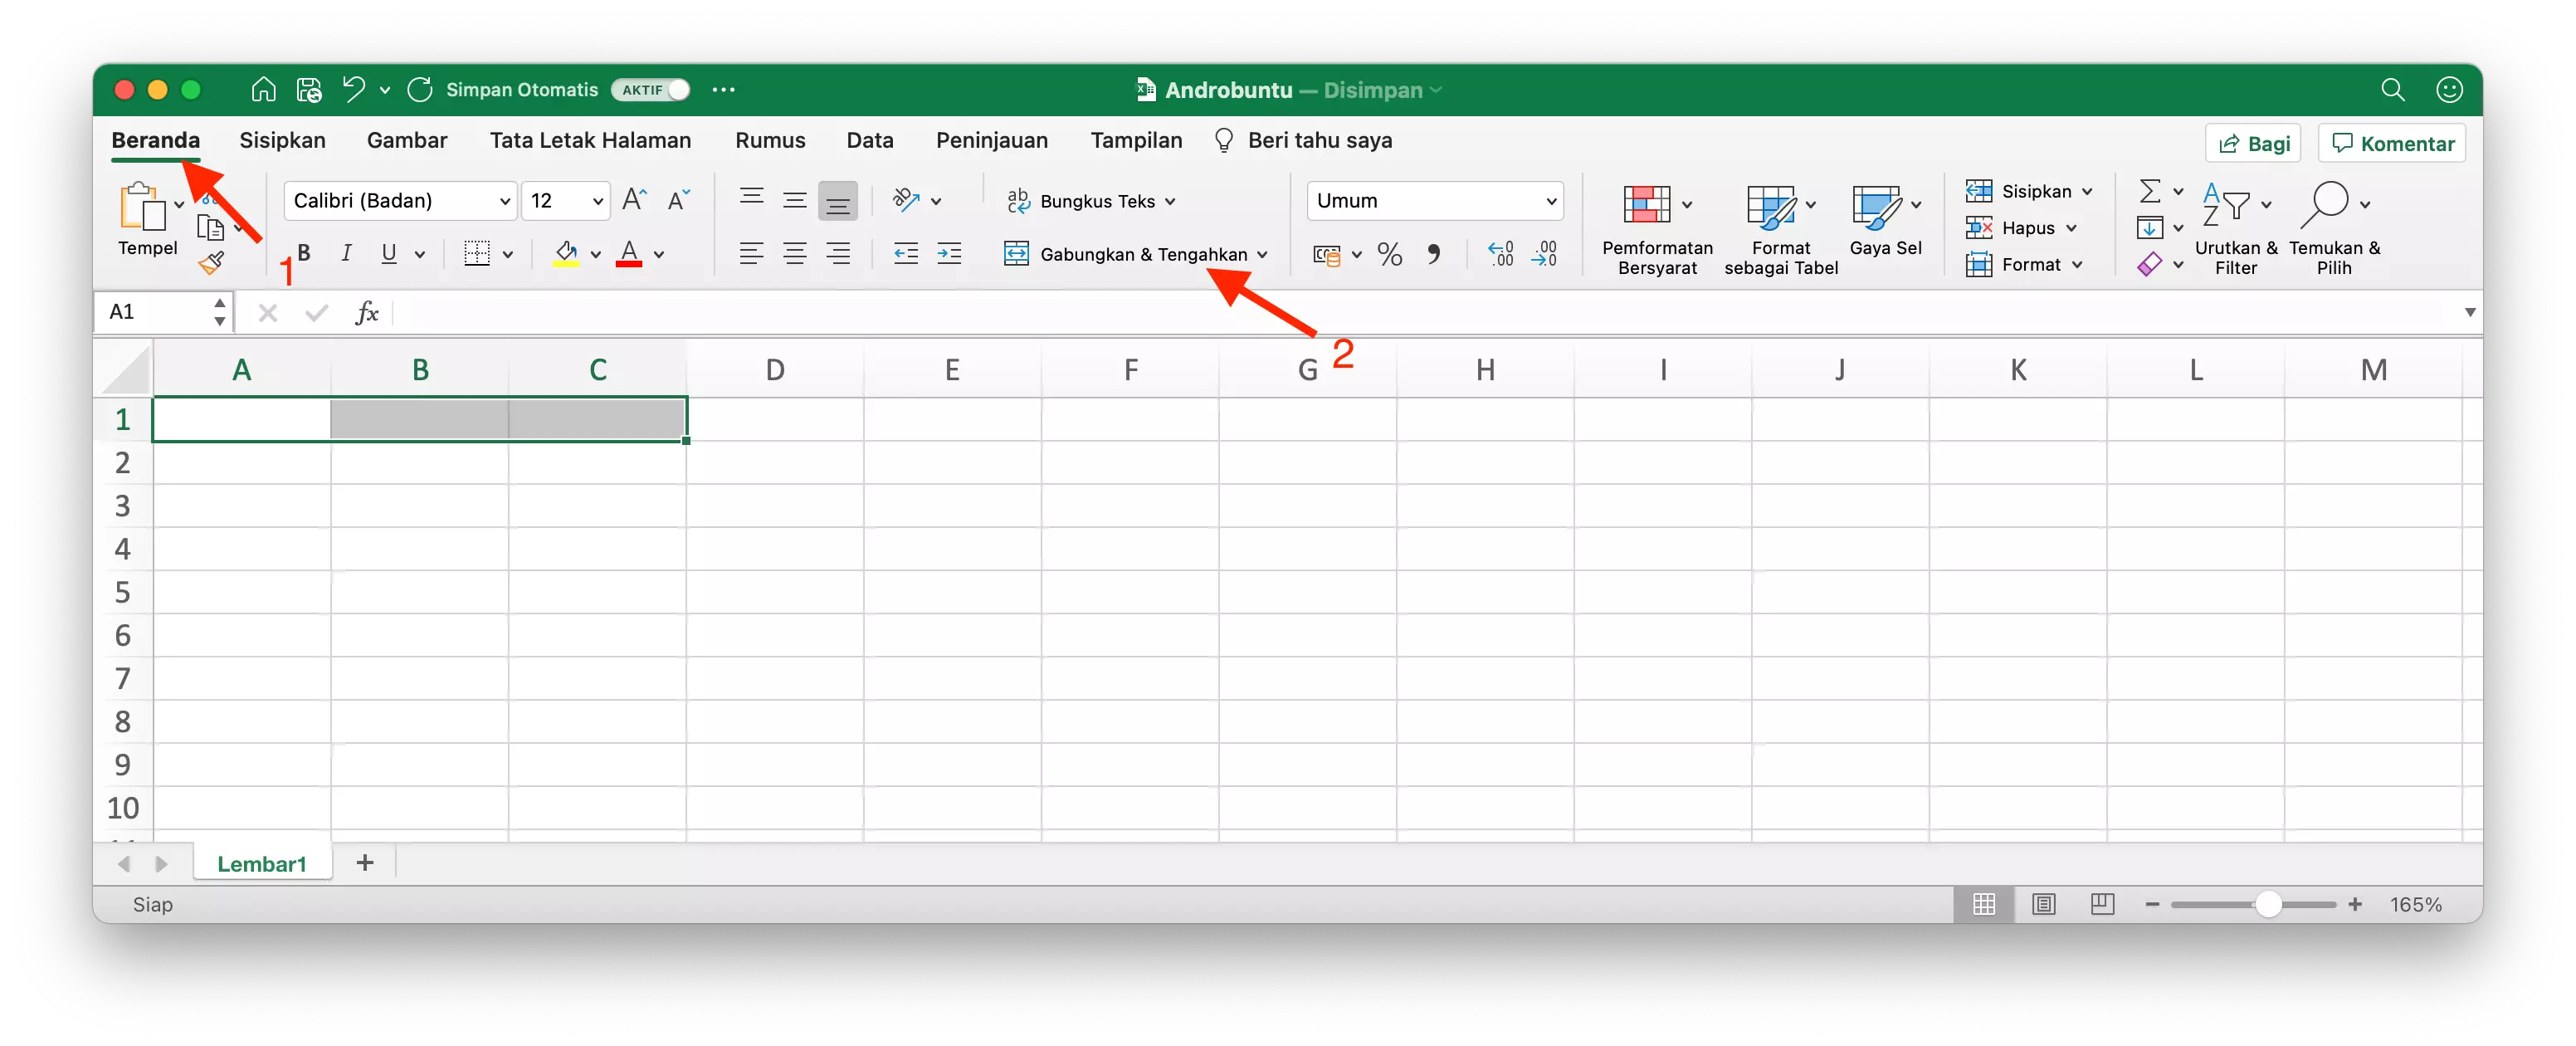This screenshot has height=1046, width=2576.
Task: Open the Peninjauan tab
Action: [991, 140]
